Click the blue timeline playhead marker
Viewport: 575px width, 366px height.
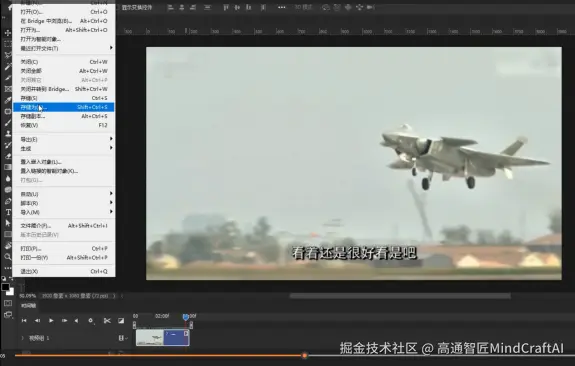186,316
